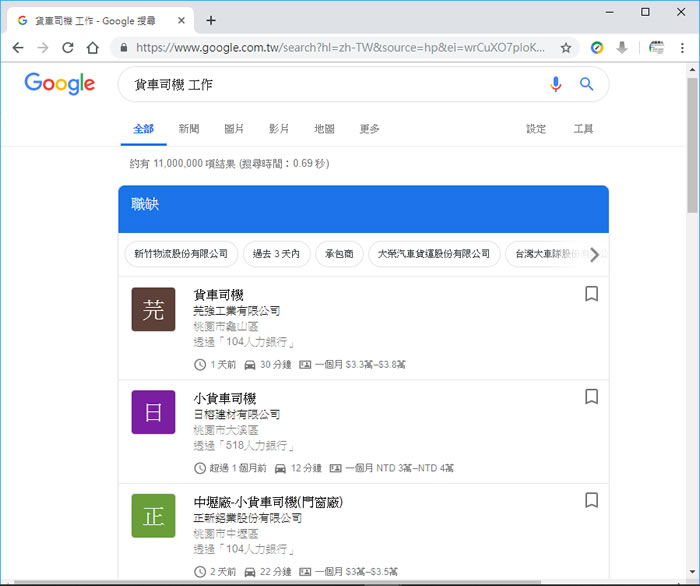
Task: Click the 12 分鐘 commute time
Action: pos(306,468)
